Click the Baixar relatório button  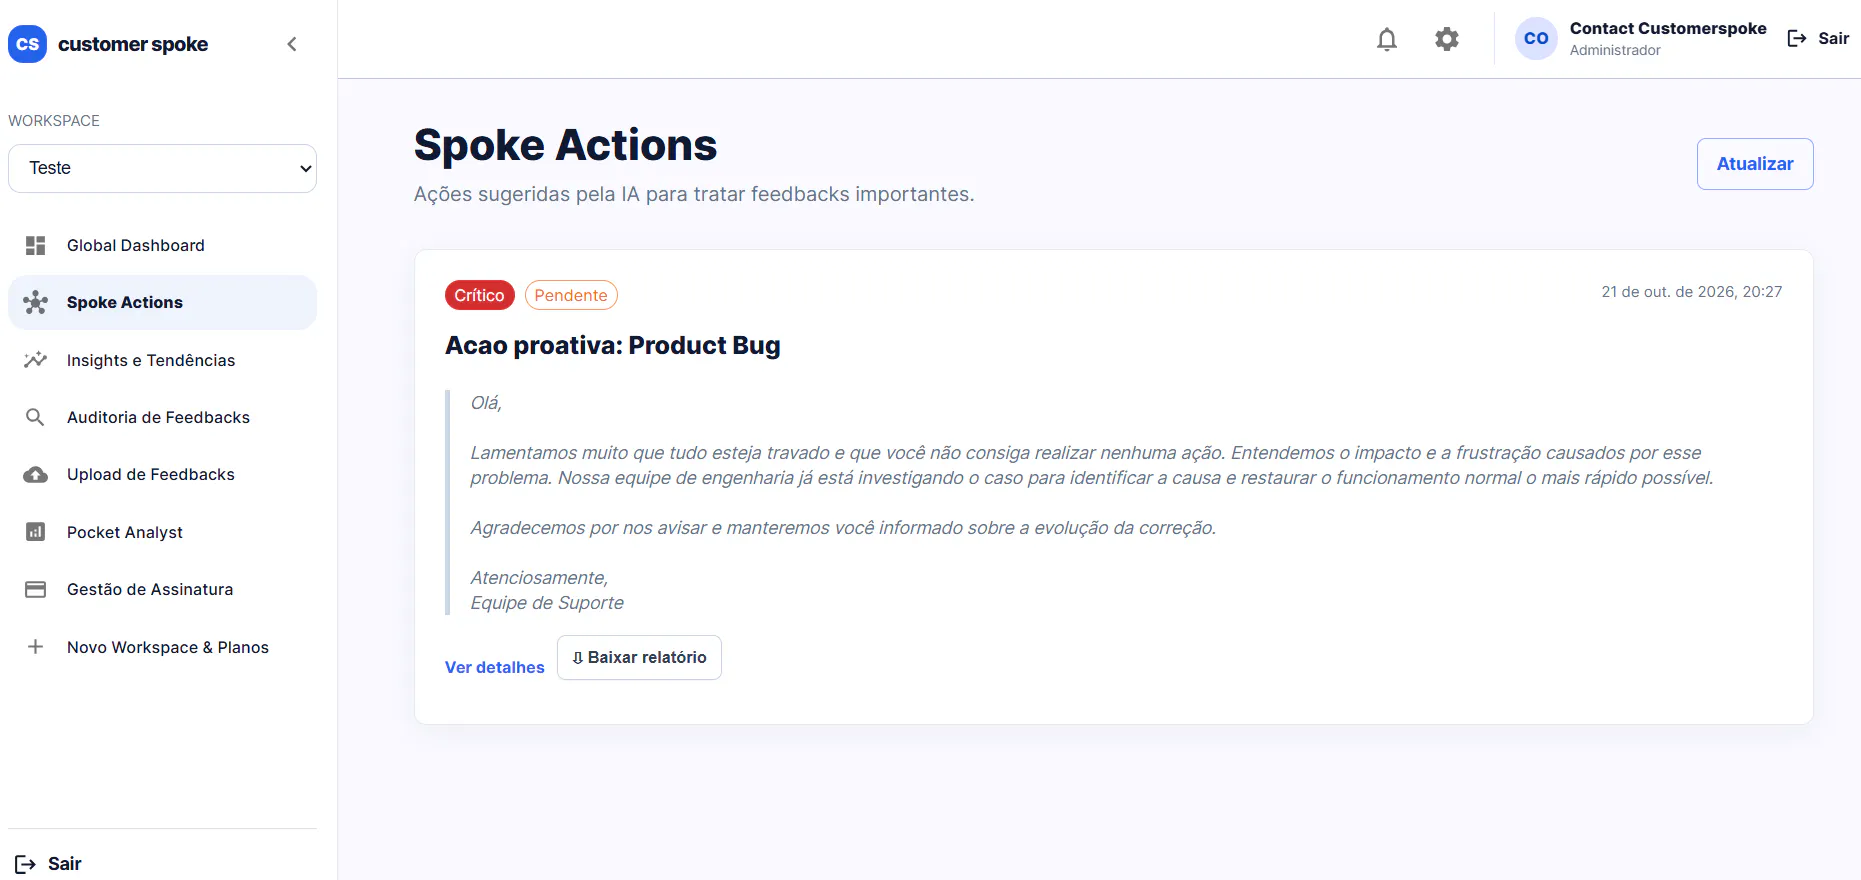coord(639,658)
